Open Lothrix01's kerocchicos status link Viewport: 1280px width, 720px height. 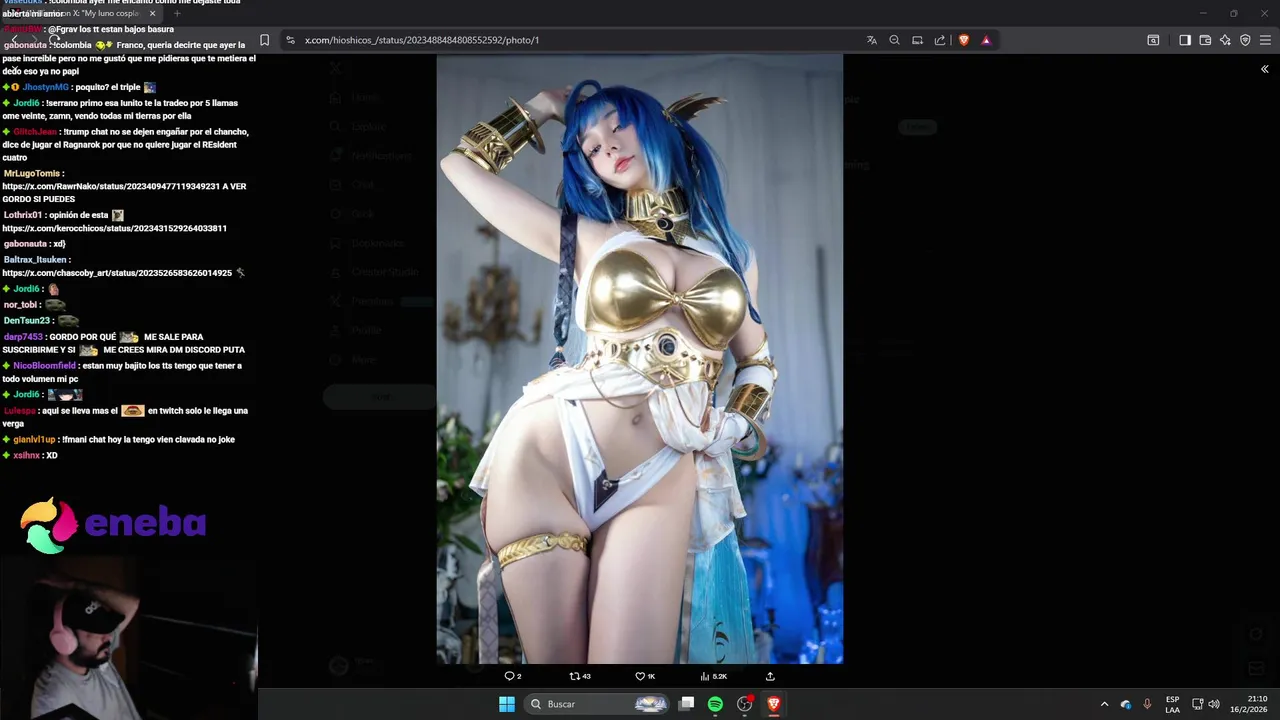114,228
